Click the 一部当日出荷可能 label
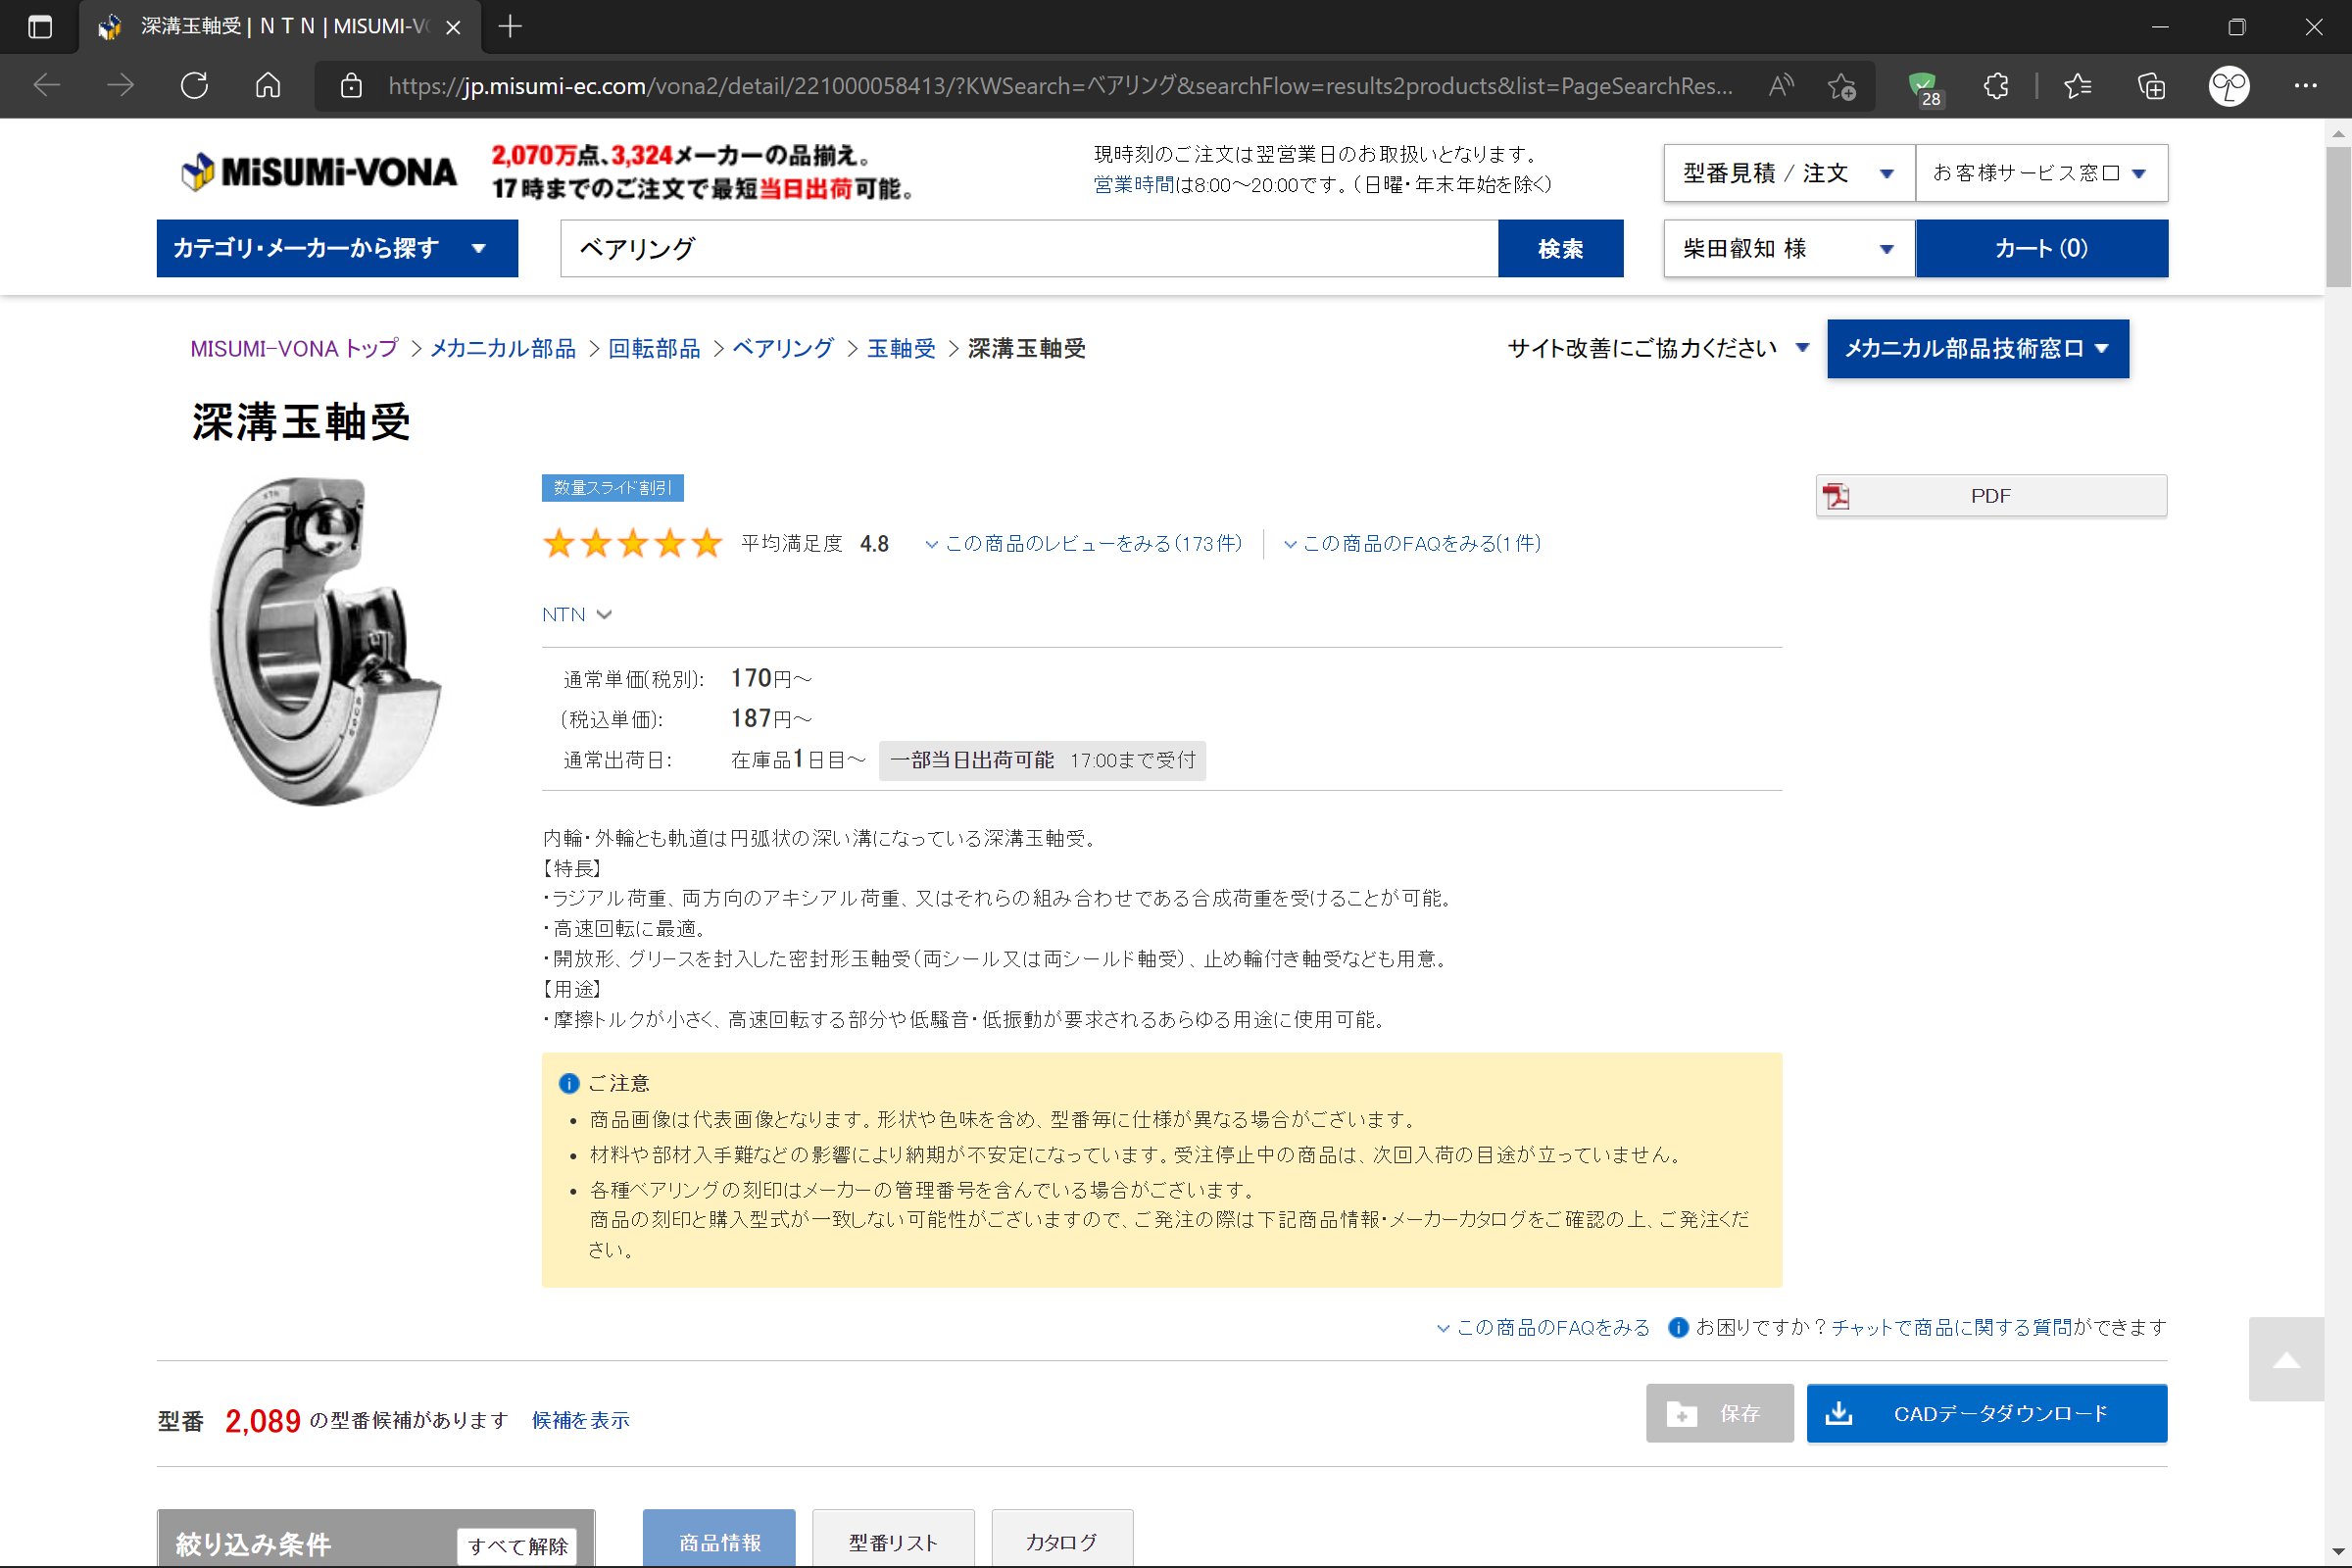 972,760
